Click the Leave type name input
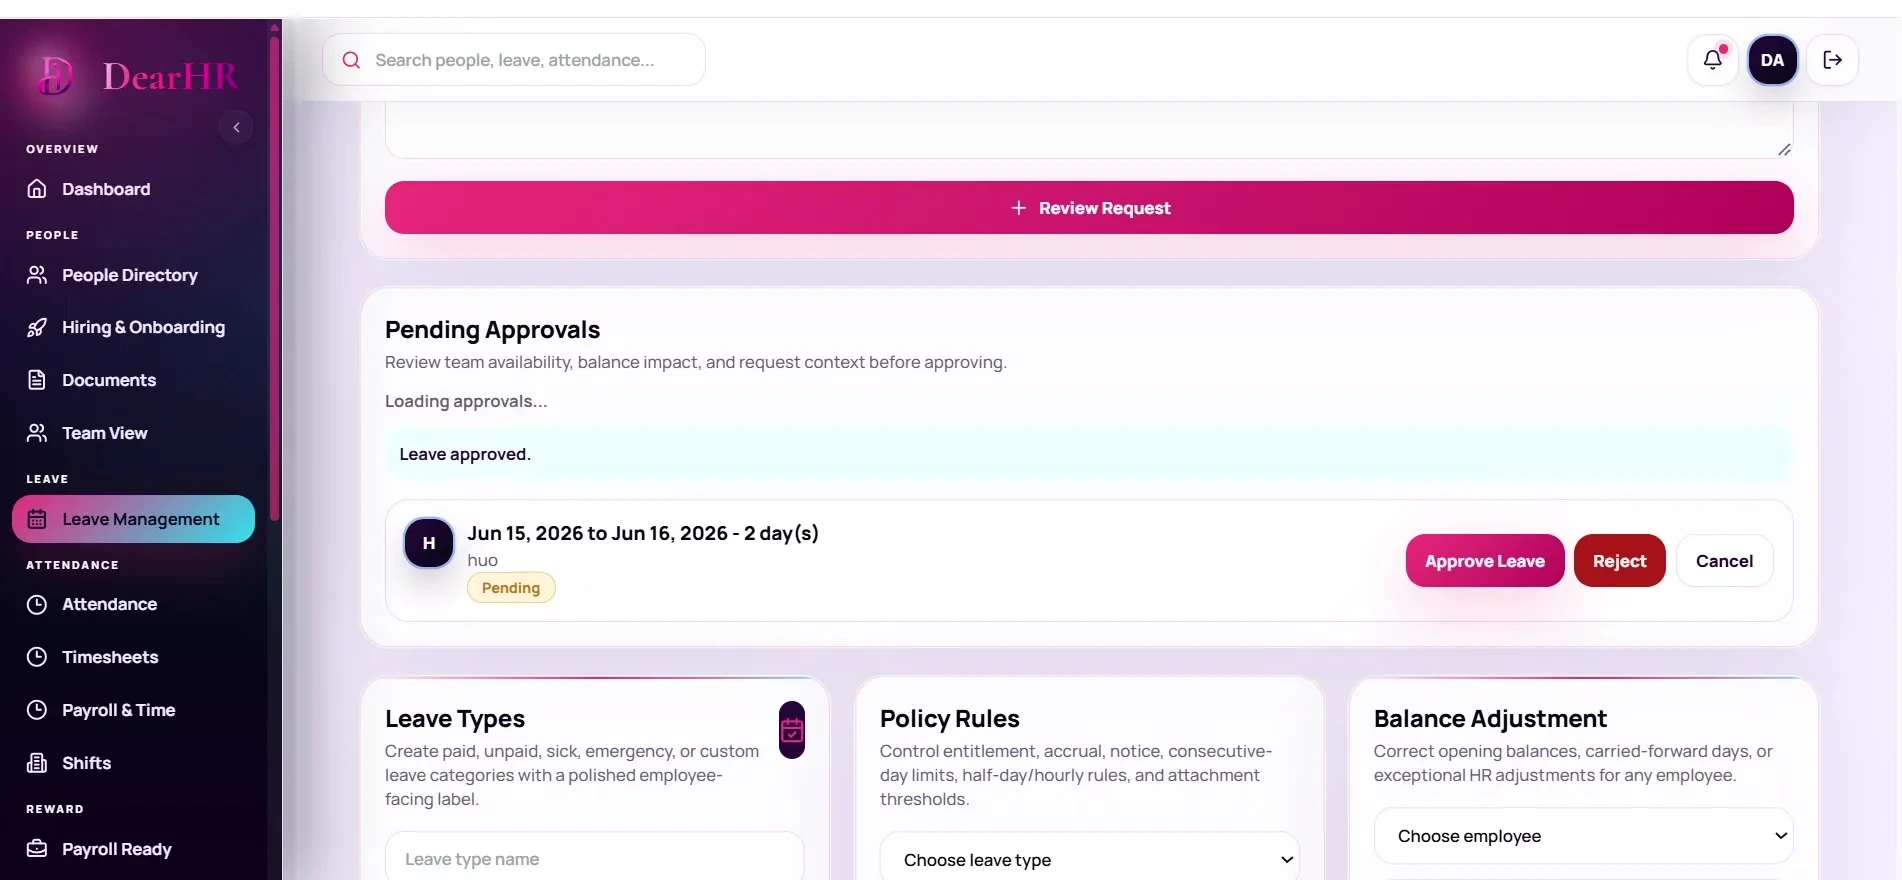The image size is (1902, 880). 594,858
